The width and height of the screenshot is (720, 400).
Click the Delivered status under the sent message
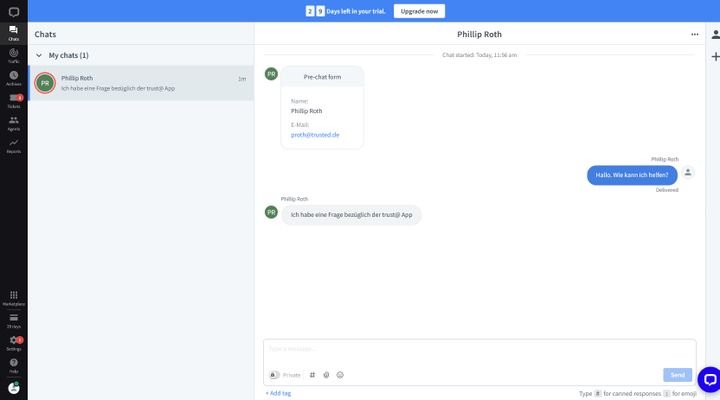(x=667, y=190)
